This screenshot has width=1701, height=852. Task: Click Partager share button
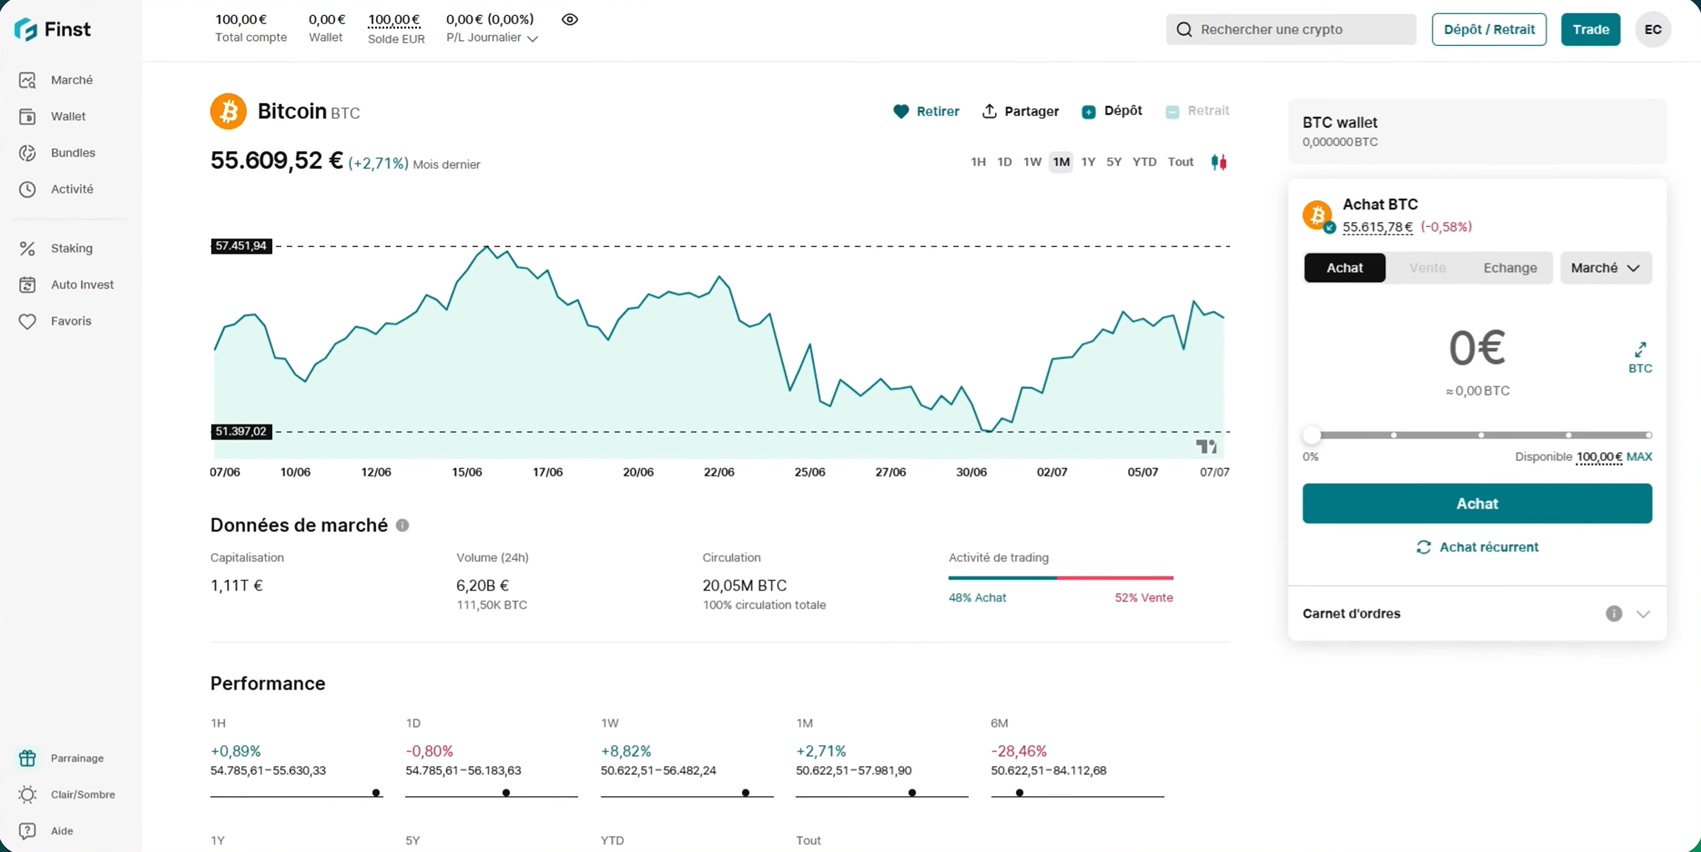[1020, 111]
